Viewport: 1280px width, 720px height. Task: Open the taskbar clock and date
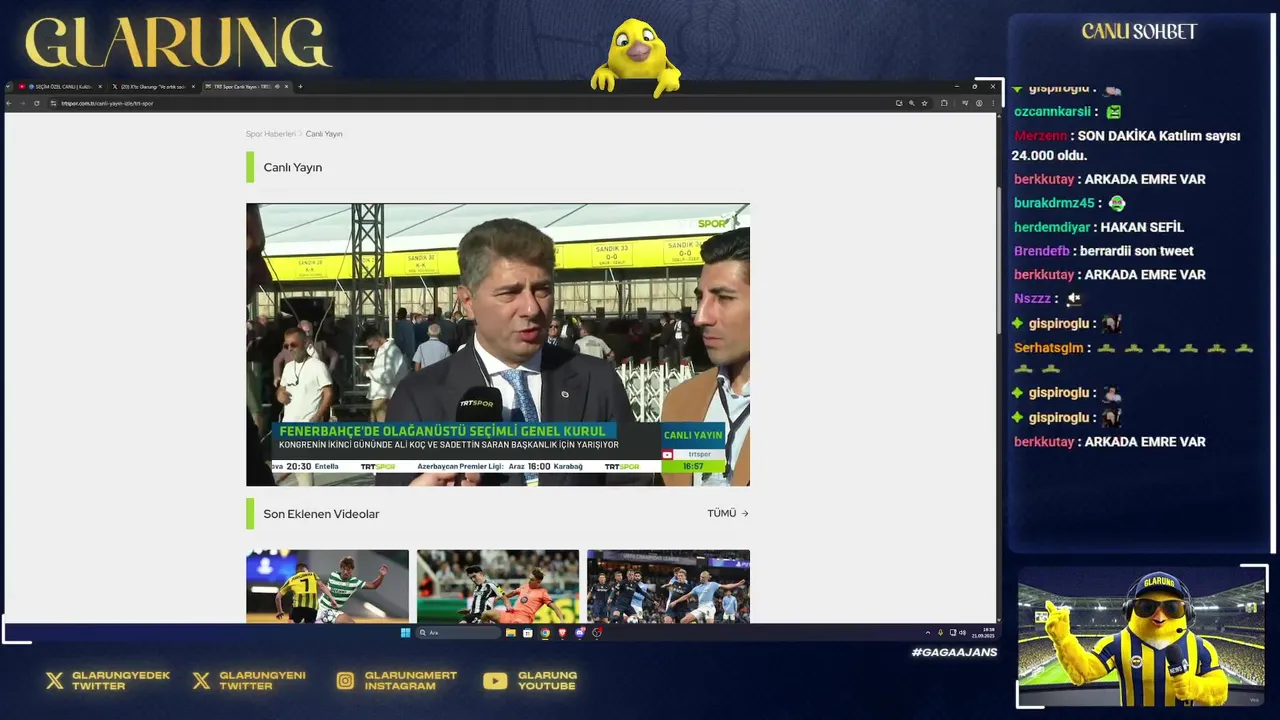coord(983,633)
